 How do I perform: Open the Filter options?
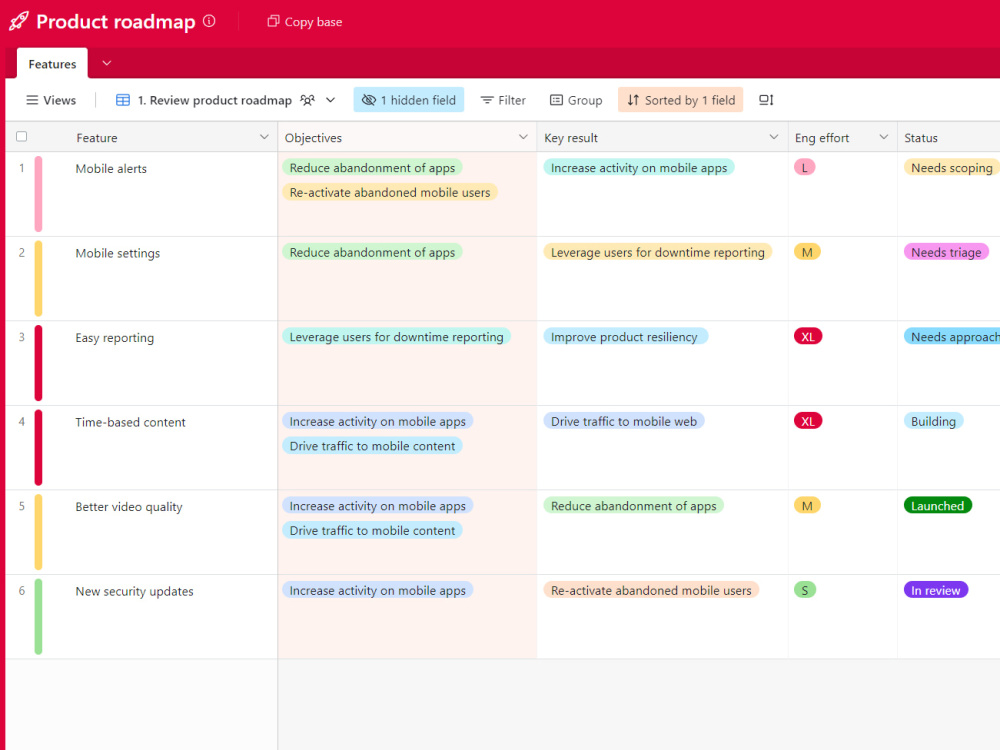pos(503,100)
